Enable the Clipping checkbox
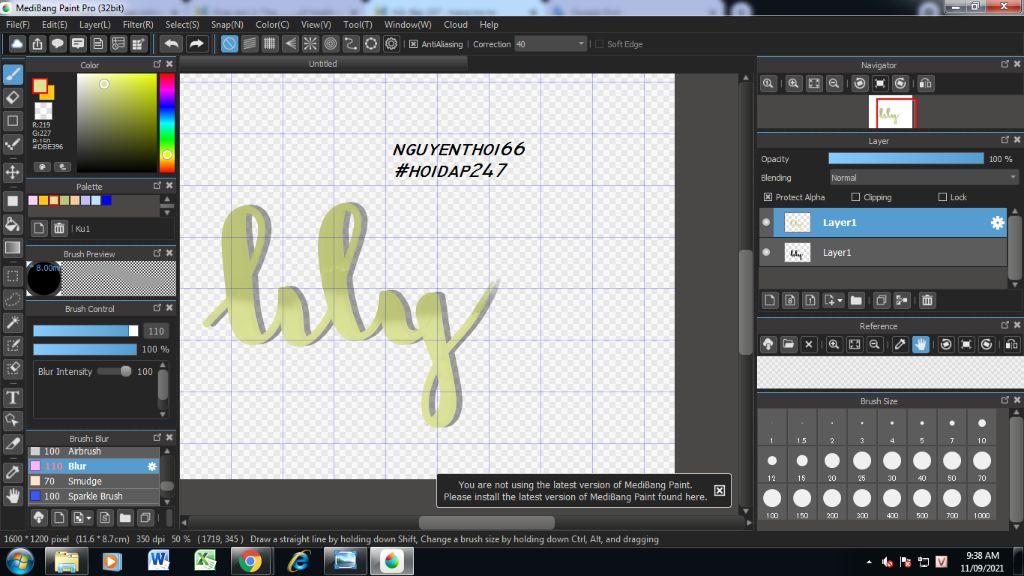The width and height of the screenshot is (1024, 576). (x=856, y=197)
